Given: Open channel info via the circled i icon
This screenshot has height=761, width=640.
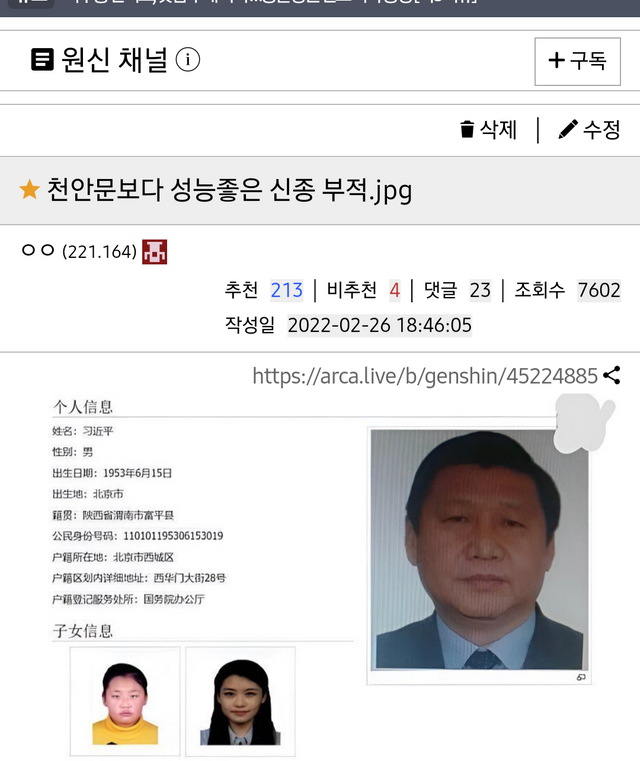Looking at the screenshot, I should (187, 60).
